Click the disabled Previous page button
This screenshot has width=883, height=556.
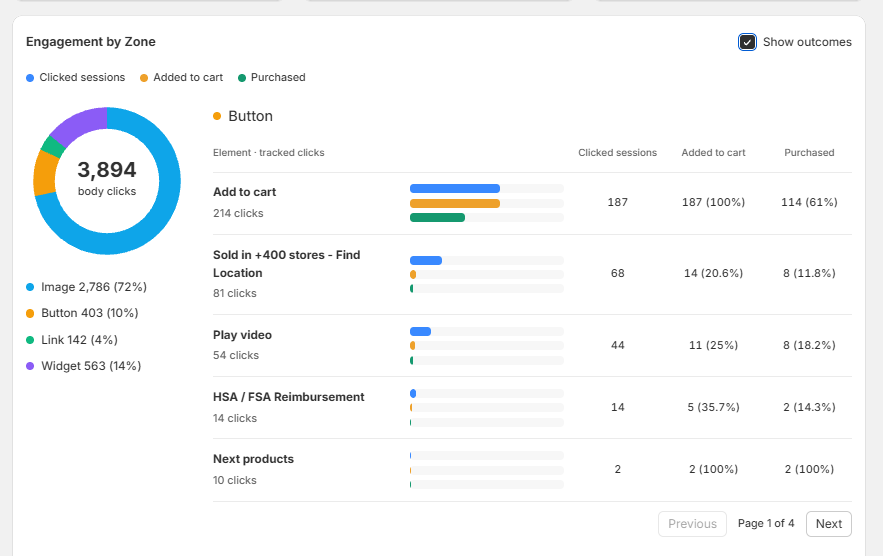(692, 524)
